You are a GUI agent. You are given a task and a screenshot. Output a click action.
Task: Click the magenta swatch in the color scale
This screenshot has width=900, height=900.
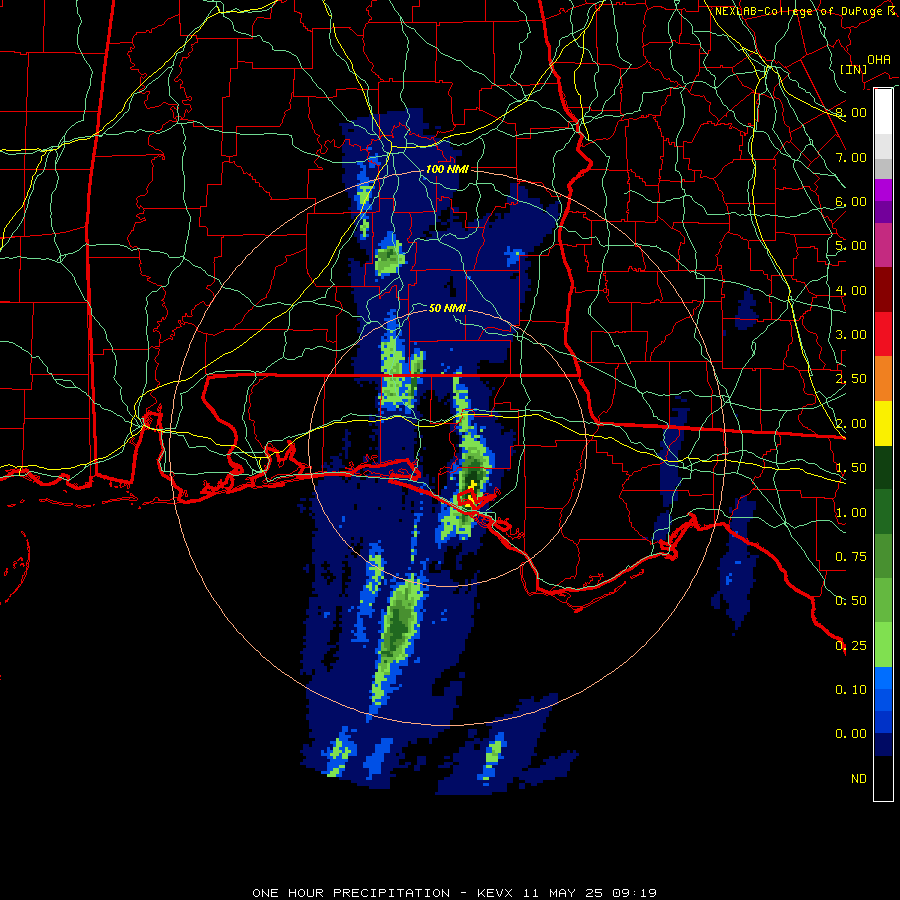click(x=883, y=190)
